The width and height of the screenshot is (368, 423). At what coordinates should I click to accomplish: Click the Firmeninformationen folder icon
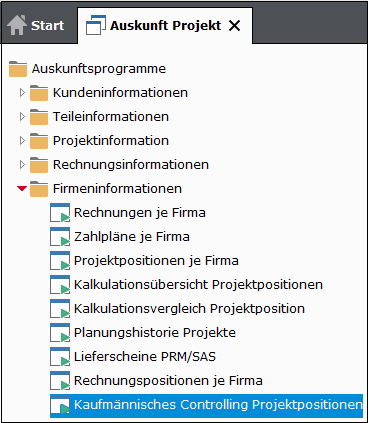pos(39,189)
